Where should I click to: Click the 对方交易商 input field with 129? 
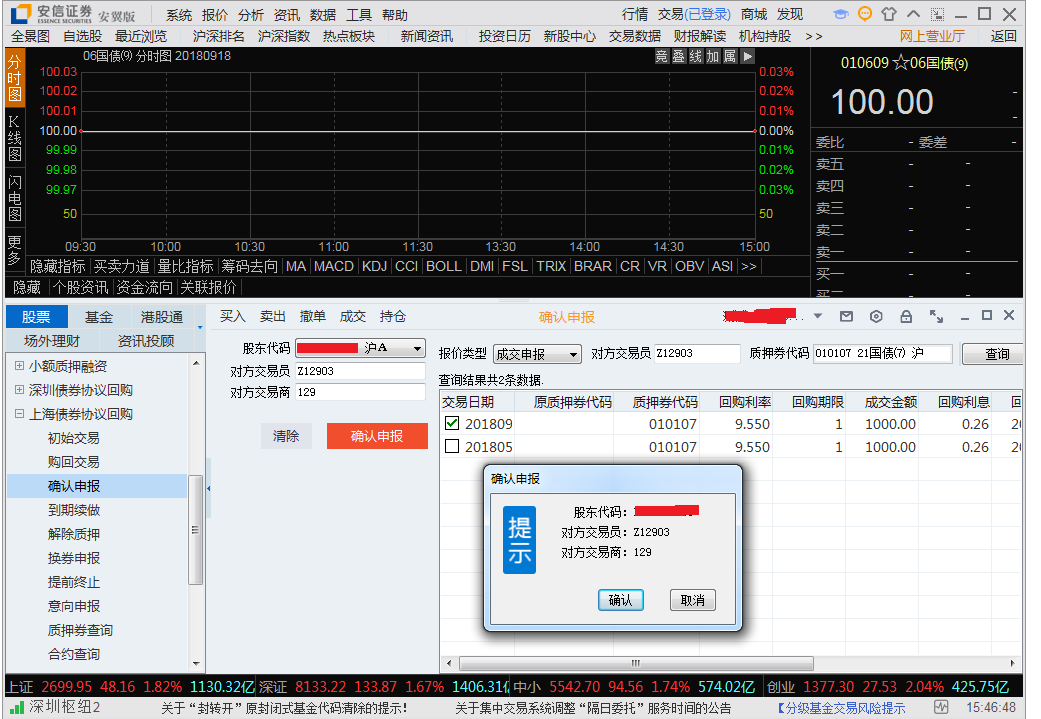click(x=360, y=392)
